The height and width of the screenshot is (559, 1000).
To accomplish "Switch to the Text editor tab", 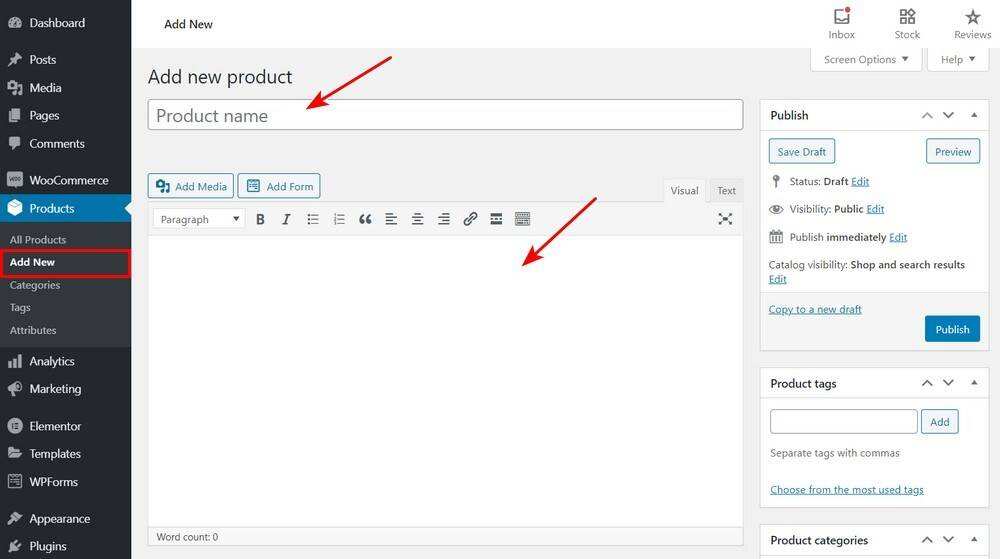I will (726, 191).
